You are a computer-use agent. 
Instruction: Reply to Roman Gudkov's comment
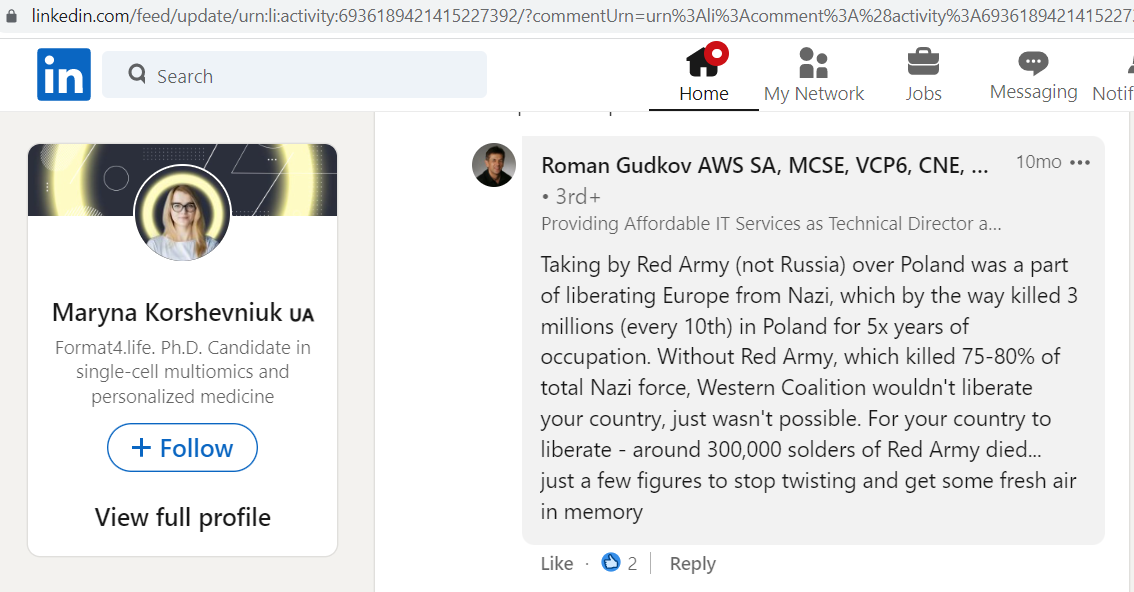(x=692, y=563)
